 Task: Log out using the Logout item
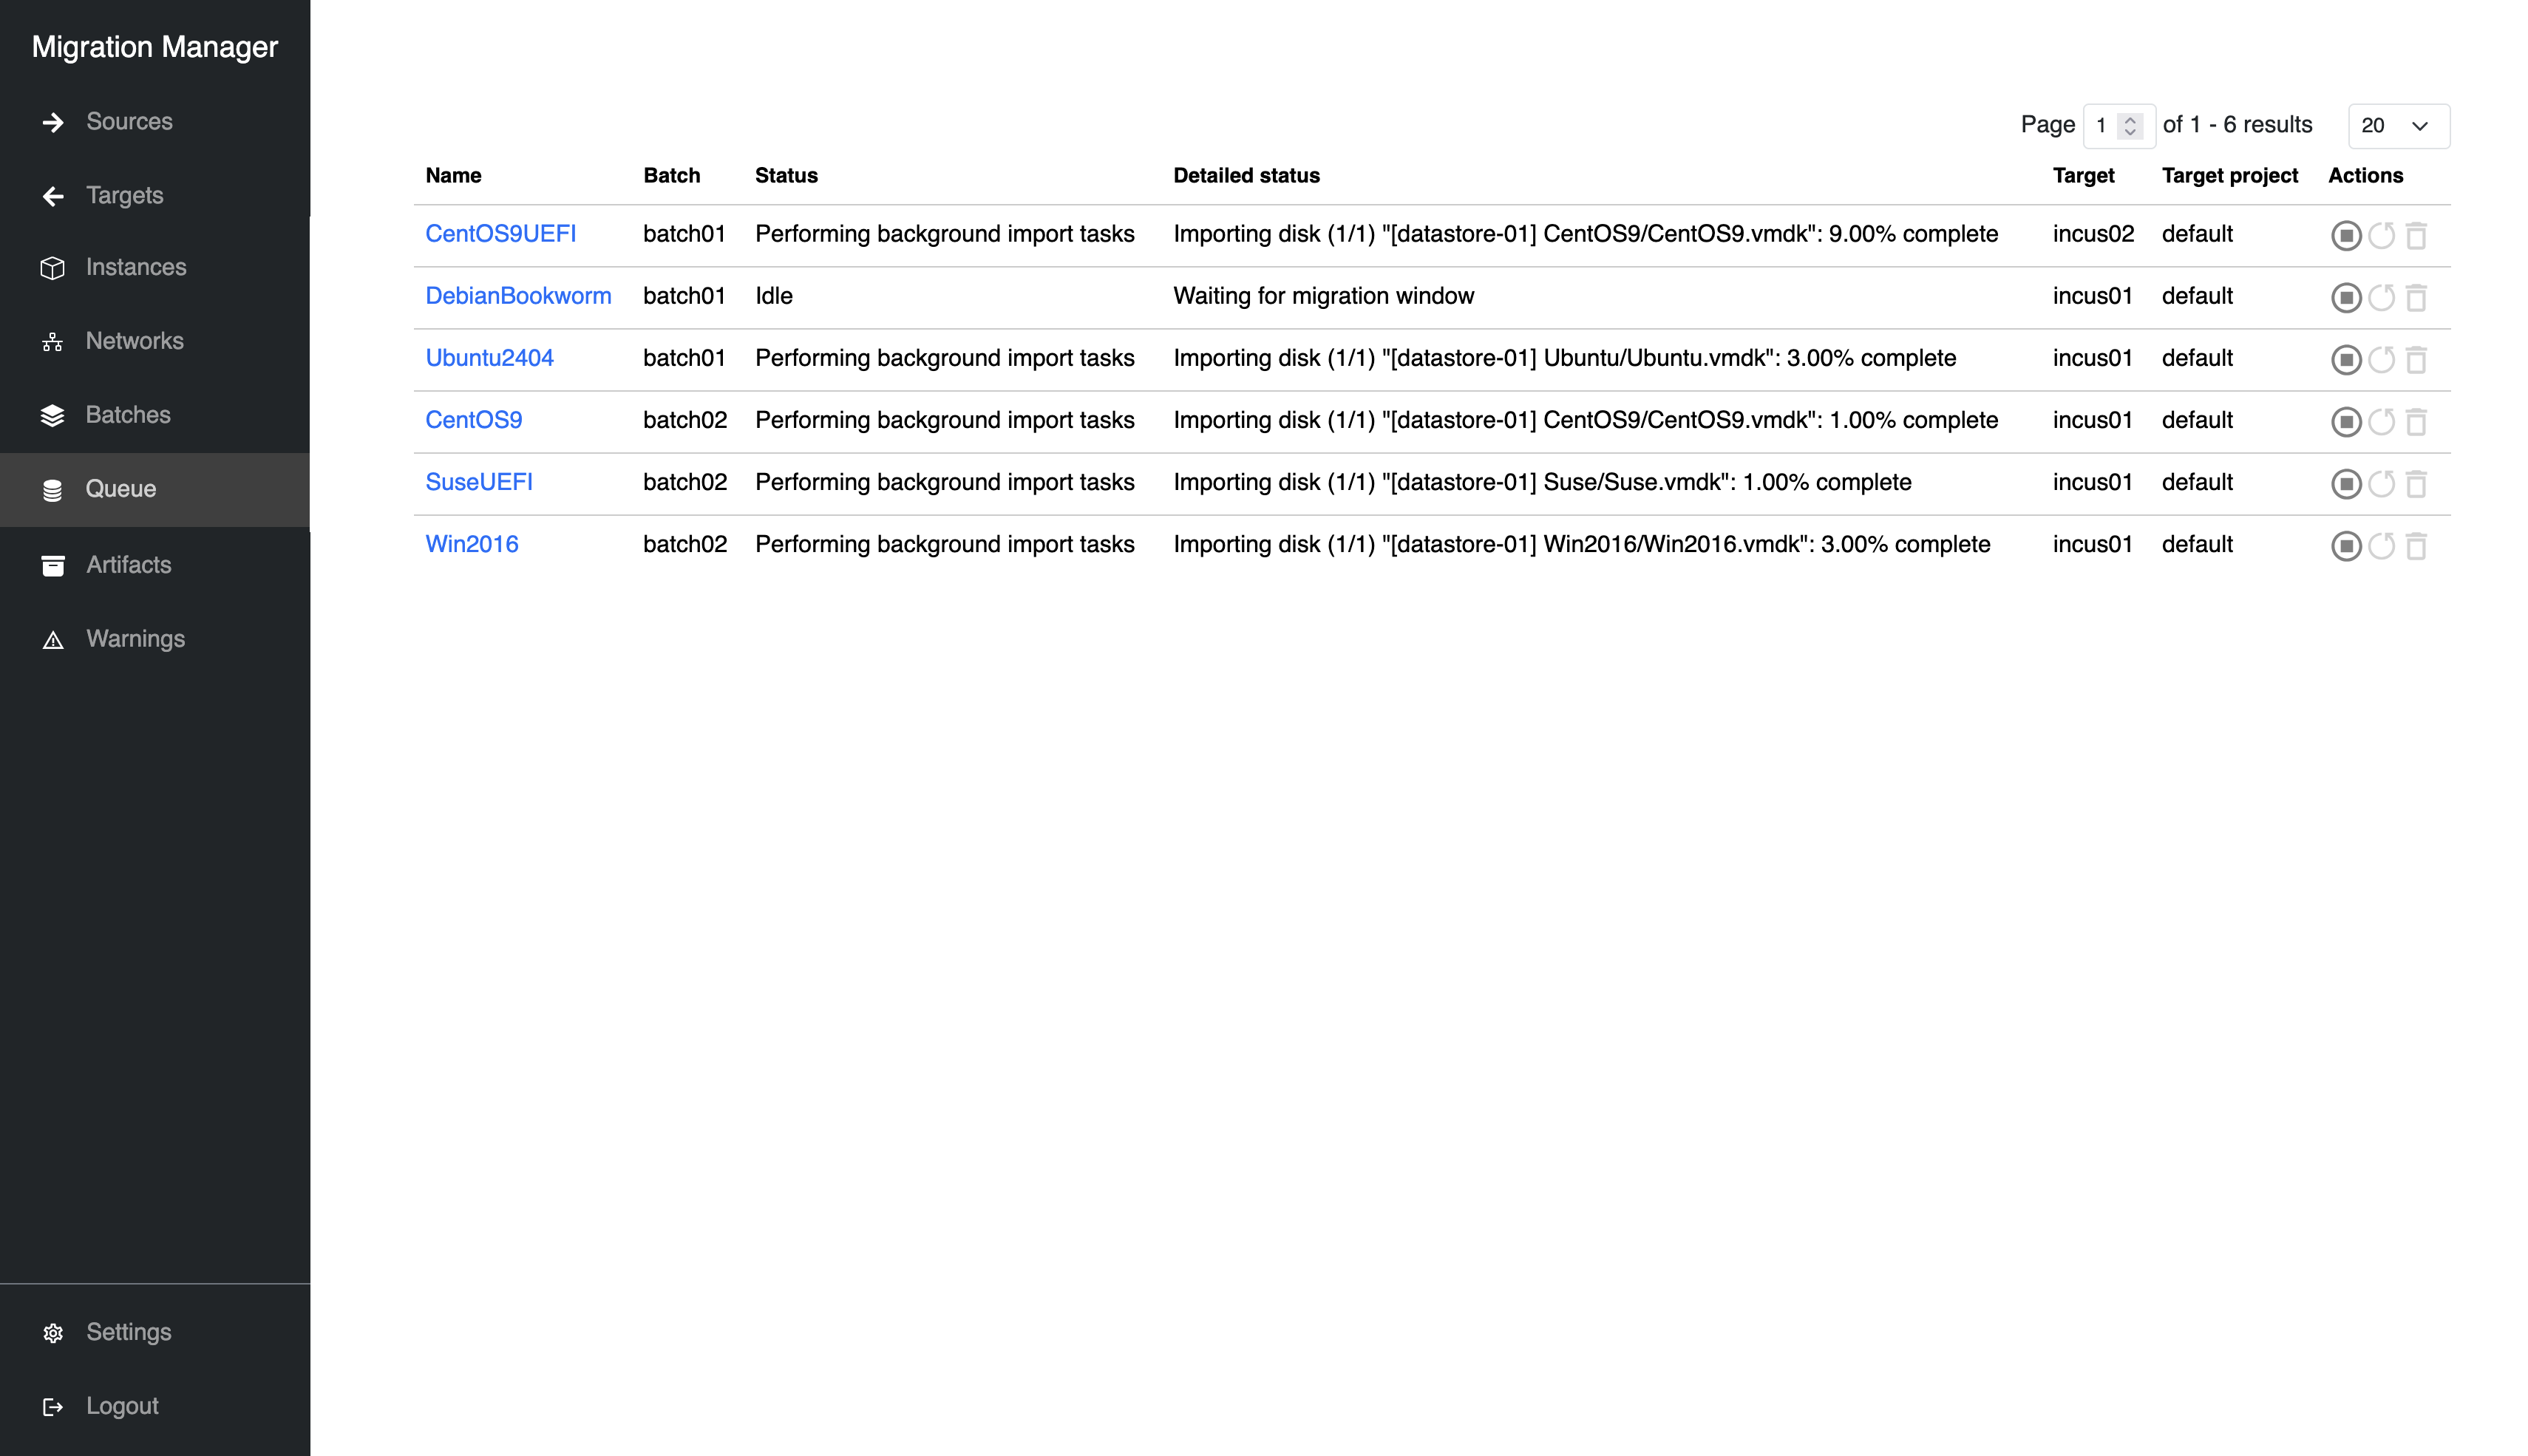coord(122,1406)
